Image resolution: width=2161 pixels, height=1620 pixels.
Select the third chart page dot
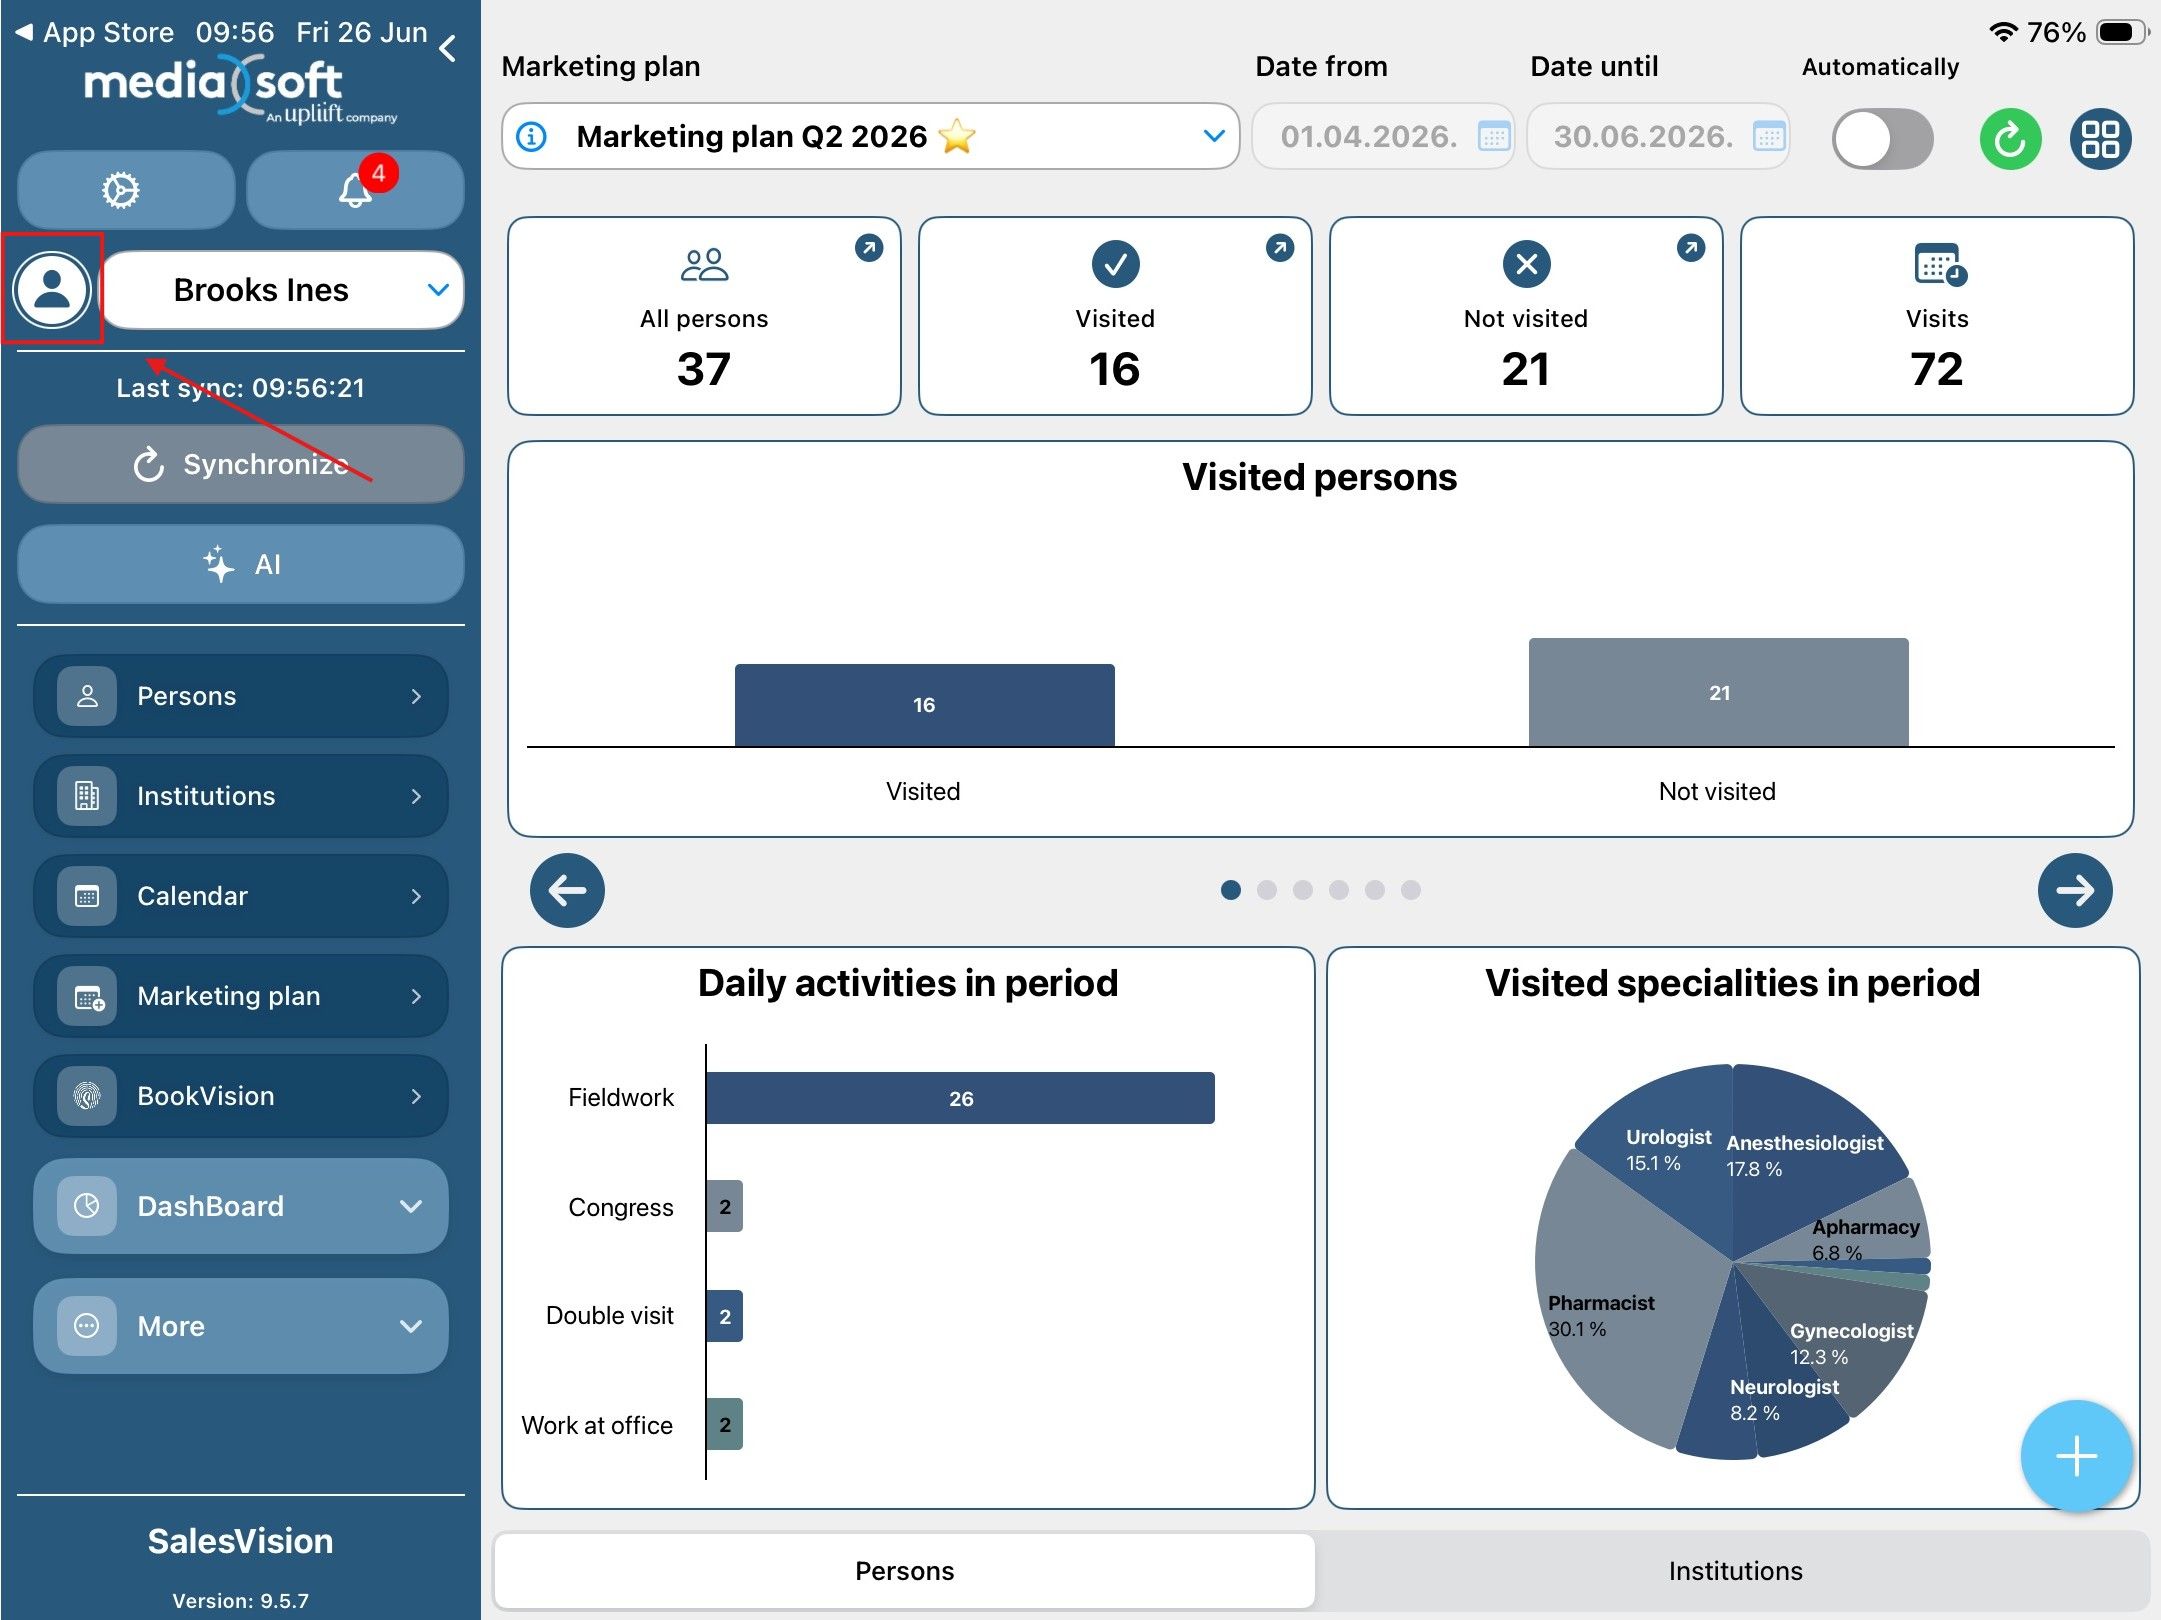coord(1303,890)
